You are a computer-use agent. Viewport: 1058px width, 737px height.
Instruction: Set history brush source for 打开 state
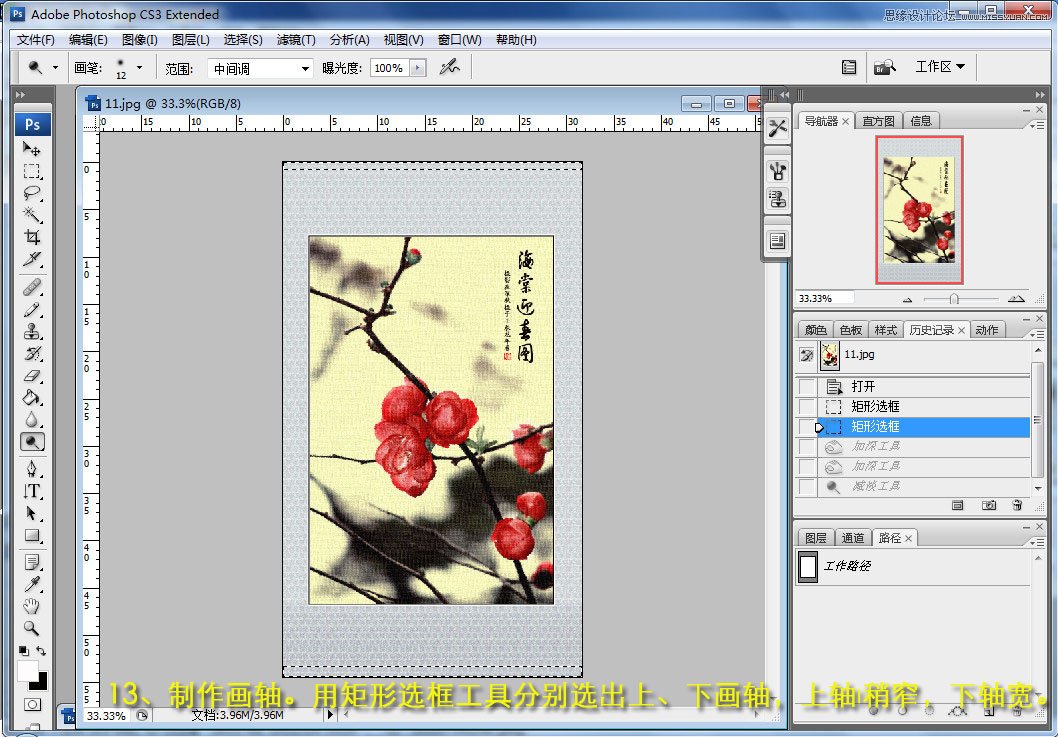(x=807, y=387)
